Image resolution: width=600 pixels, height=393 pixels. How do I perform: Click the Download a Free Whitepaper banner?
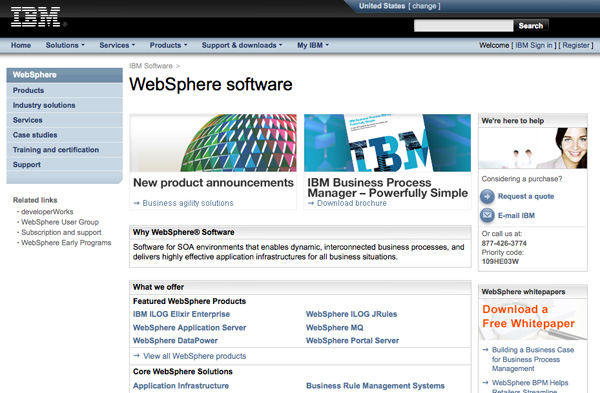533,320
